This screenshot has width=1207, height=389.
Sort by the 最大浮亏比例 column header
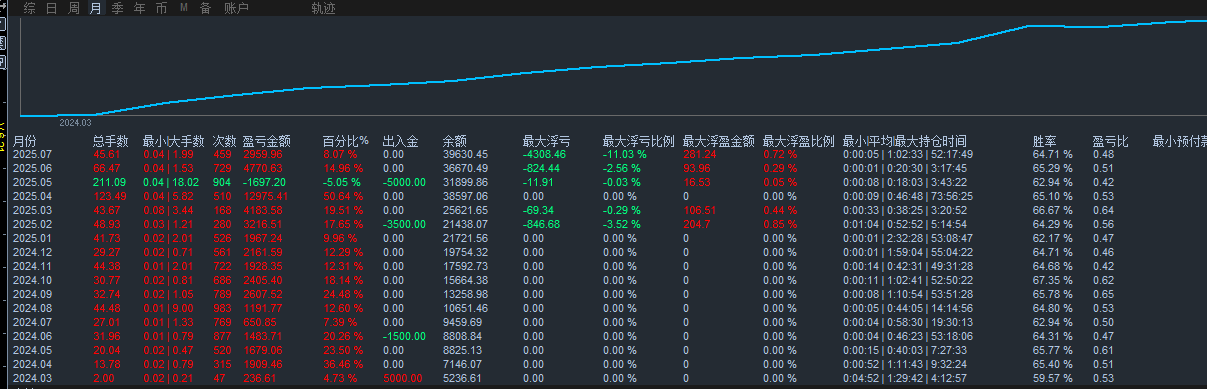(x=638, y=141)
